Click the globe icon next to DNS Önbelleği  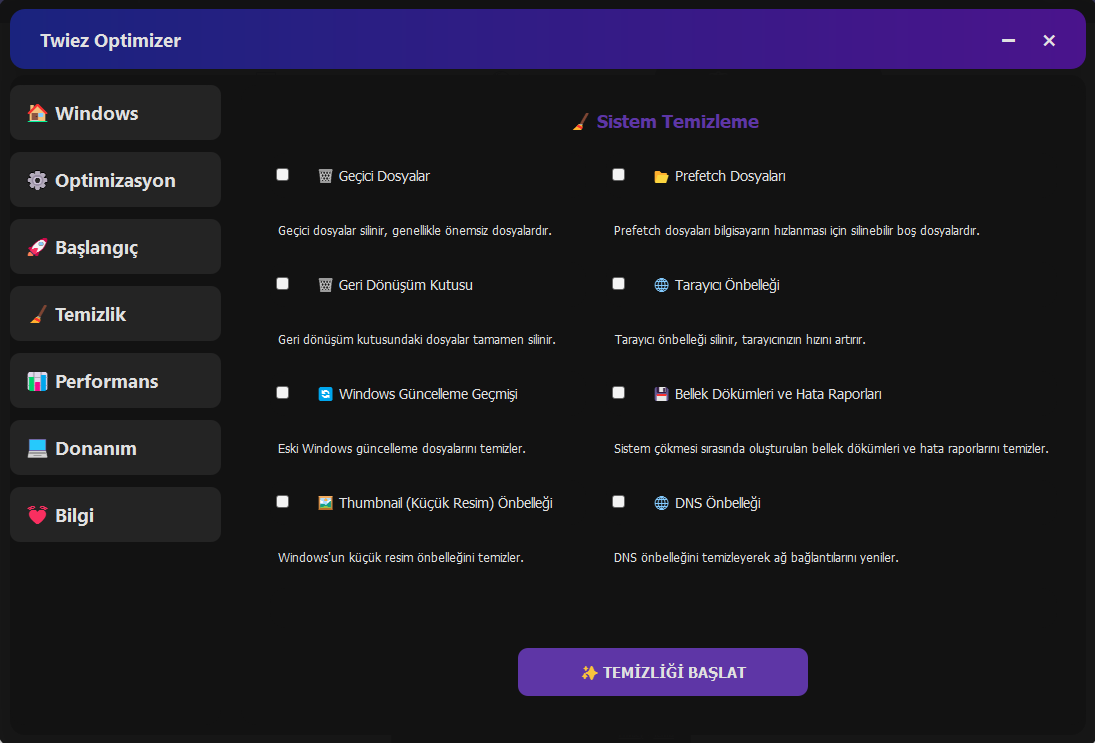[661, 503]
